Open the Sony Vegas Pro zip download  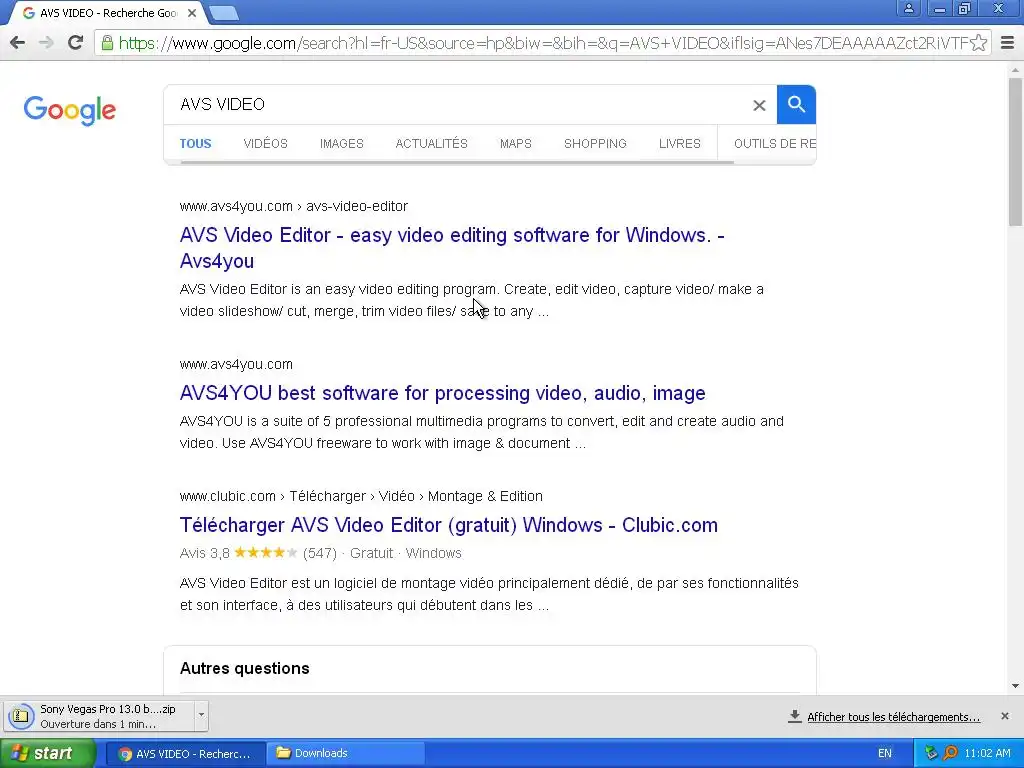99,716
